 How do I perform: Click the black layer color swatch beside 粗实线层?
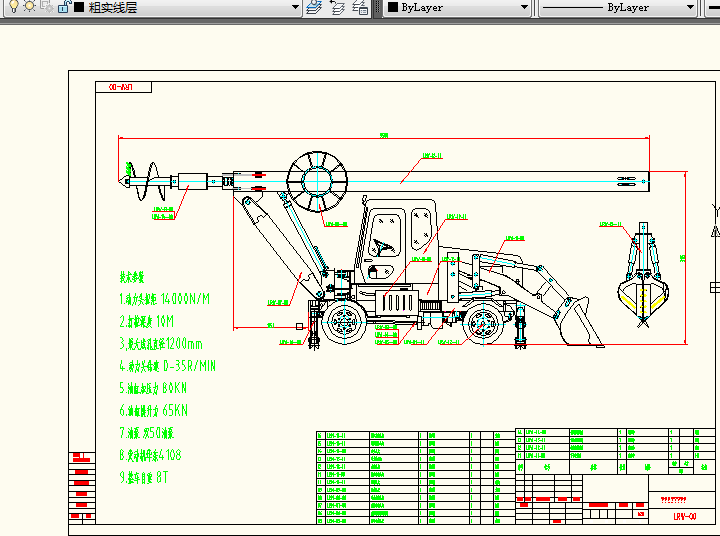pyautogui.click(x=78, y=7)
